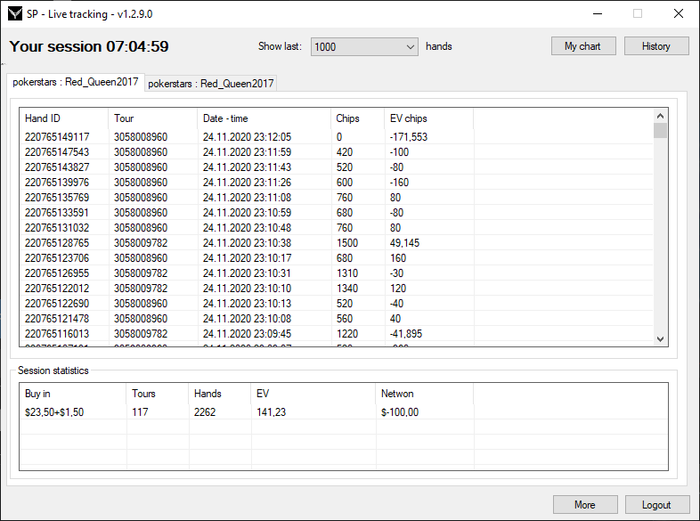Click EV chips value -41,895
This screenshot has height=521, width=700.
(406, 334)
